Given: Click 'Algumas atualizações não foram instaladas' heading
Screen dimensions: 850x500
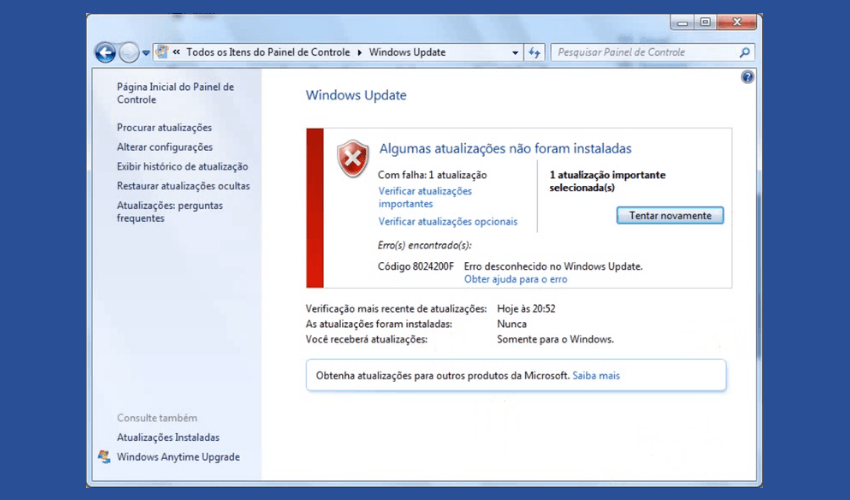Looking at the screenshot, I should (x=505, y=148).
